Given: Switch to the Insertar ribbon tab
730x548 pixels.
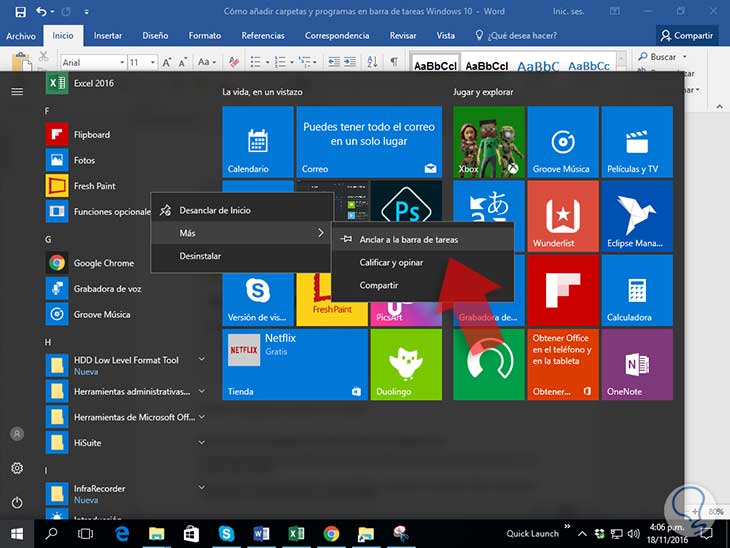Looking at the screenshot, I should (x=108, y=36).
